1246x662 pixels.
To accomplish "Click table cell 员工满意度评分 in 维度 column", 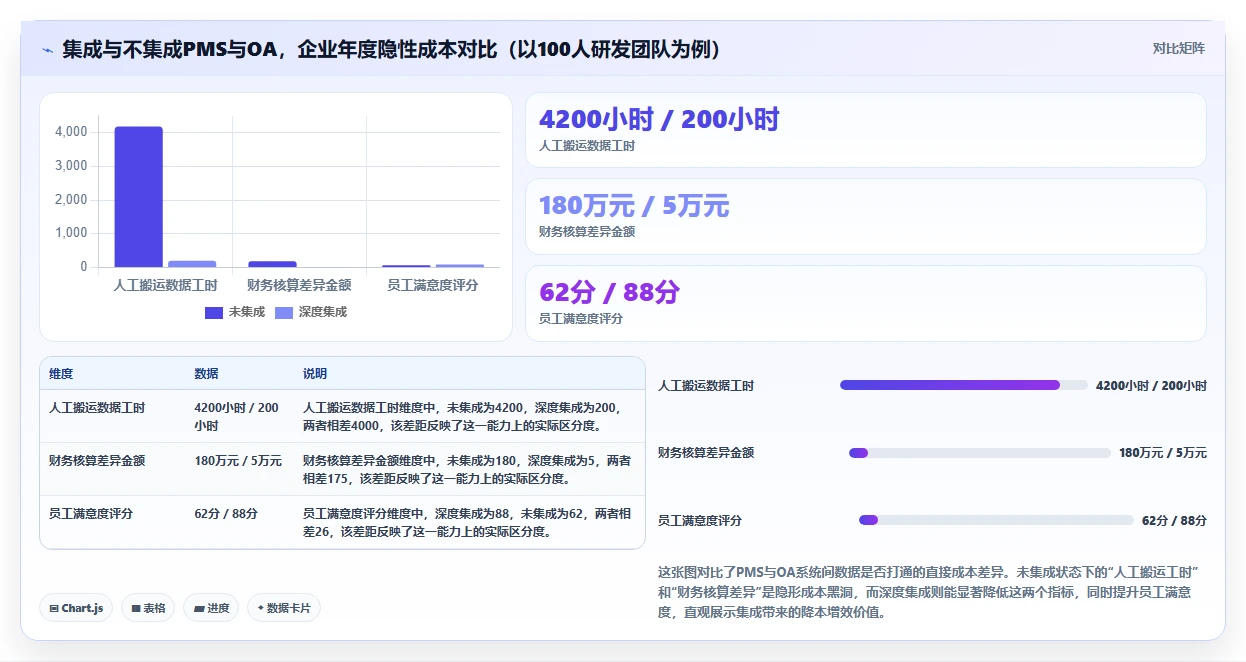I will 91,513.
